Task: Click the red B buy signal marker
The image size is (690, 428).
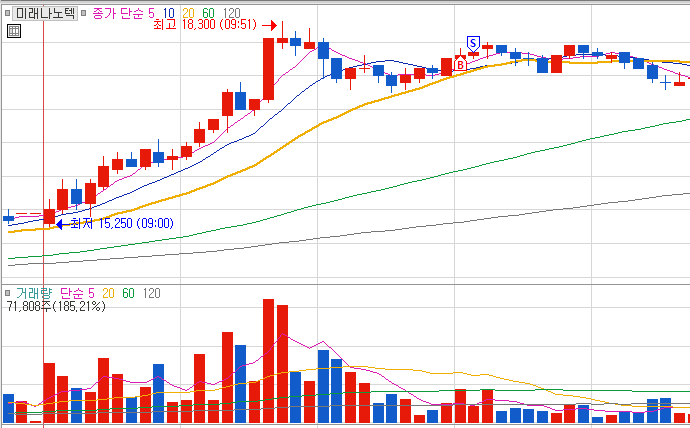Action: pyautogui.click(x=460, y=64)
